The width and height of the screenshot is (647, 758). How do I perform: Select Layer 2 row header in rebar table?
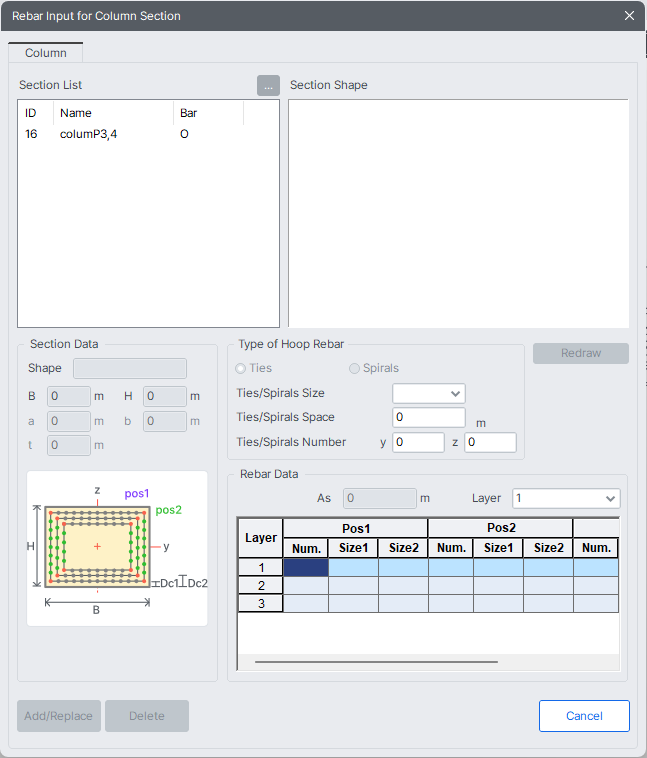(x=261, y=585)
